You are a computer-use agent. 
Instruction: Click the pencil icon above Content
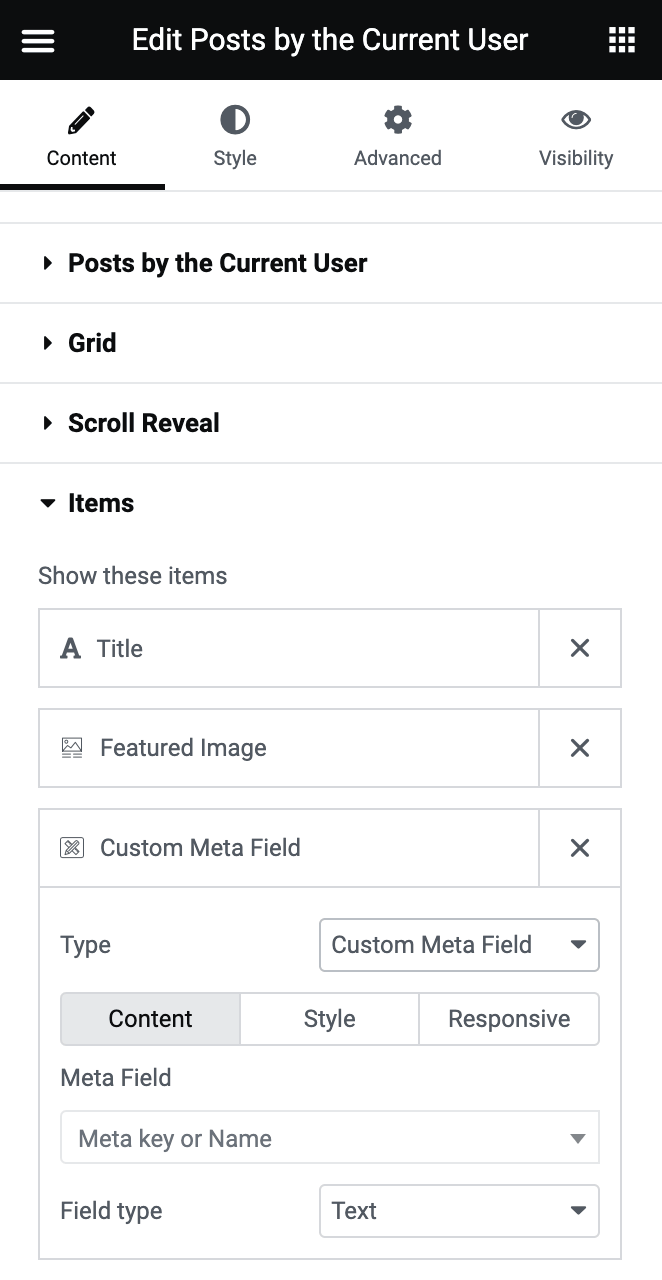pyautogui.click(x=81, y=118)
